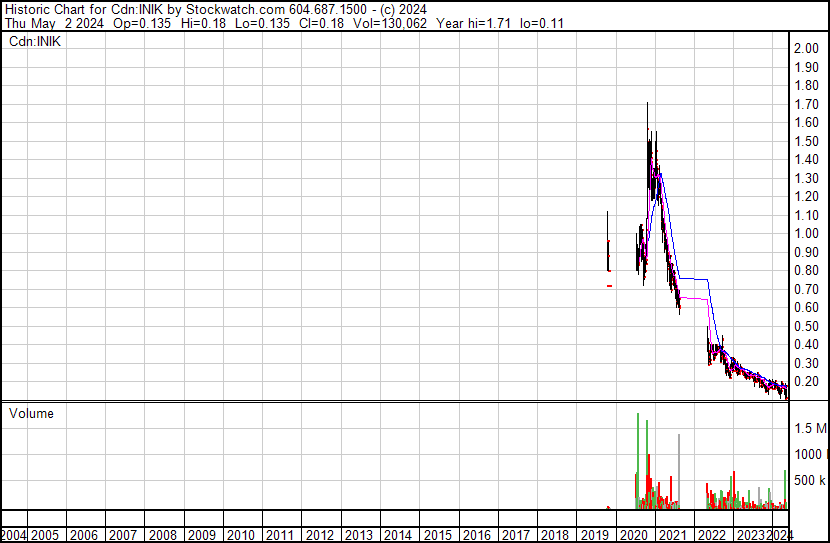This screenshot has width=830, height=543.
Task: Click the 2022 year label on time axis
Action: tap(712, 536)
